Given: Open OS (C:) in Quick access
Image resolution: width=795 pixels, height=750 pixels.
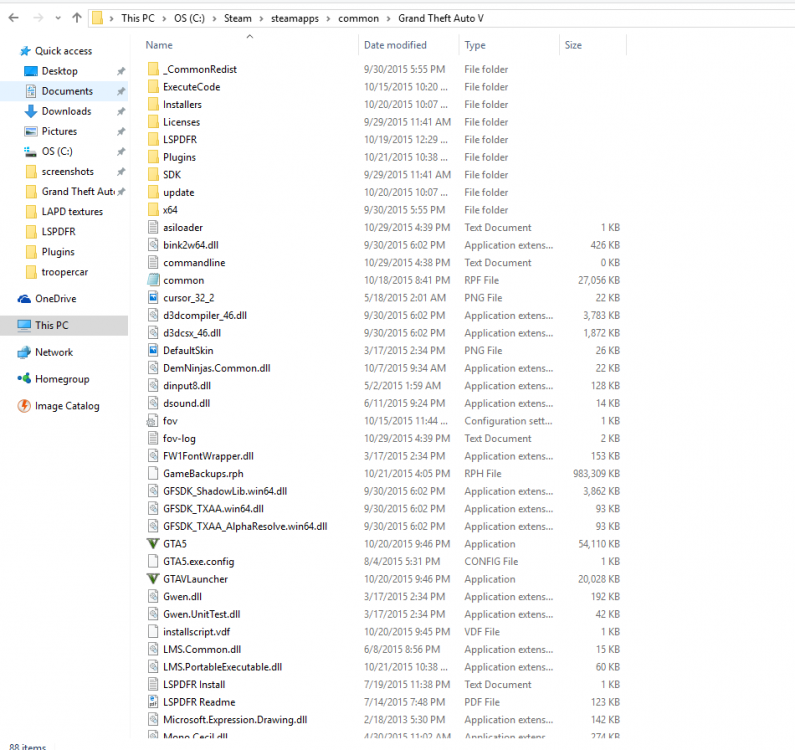Looking at the screenshot, I should tap(57, 152).
